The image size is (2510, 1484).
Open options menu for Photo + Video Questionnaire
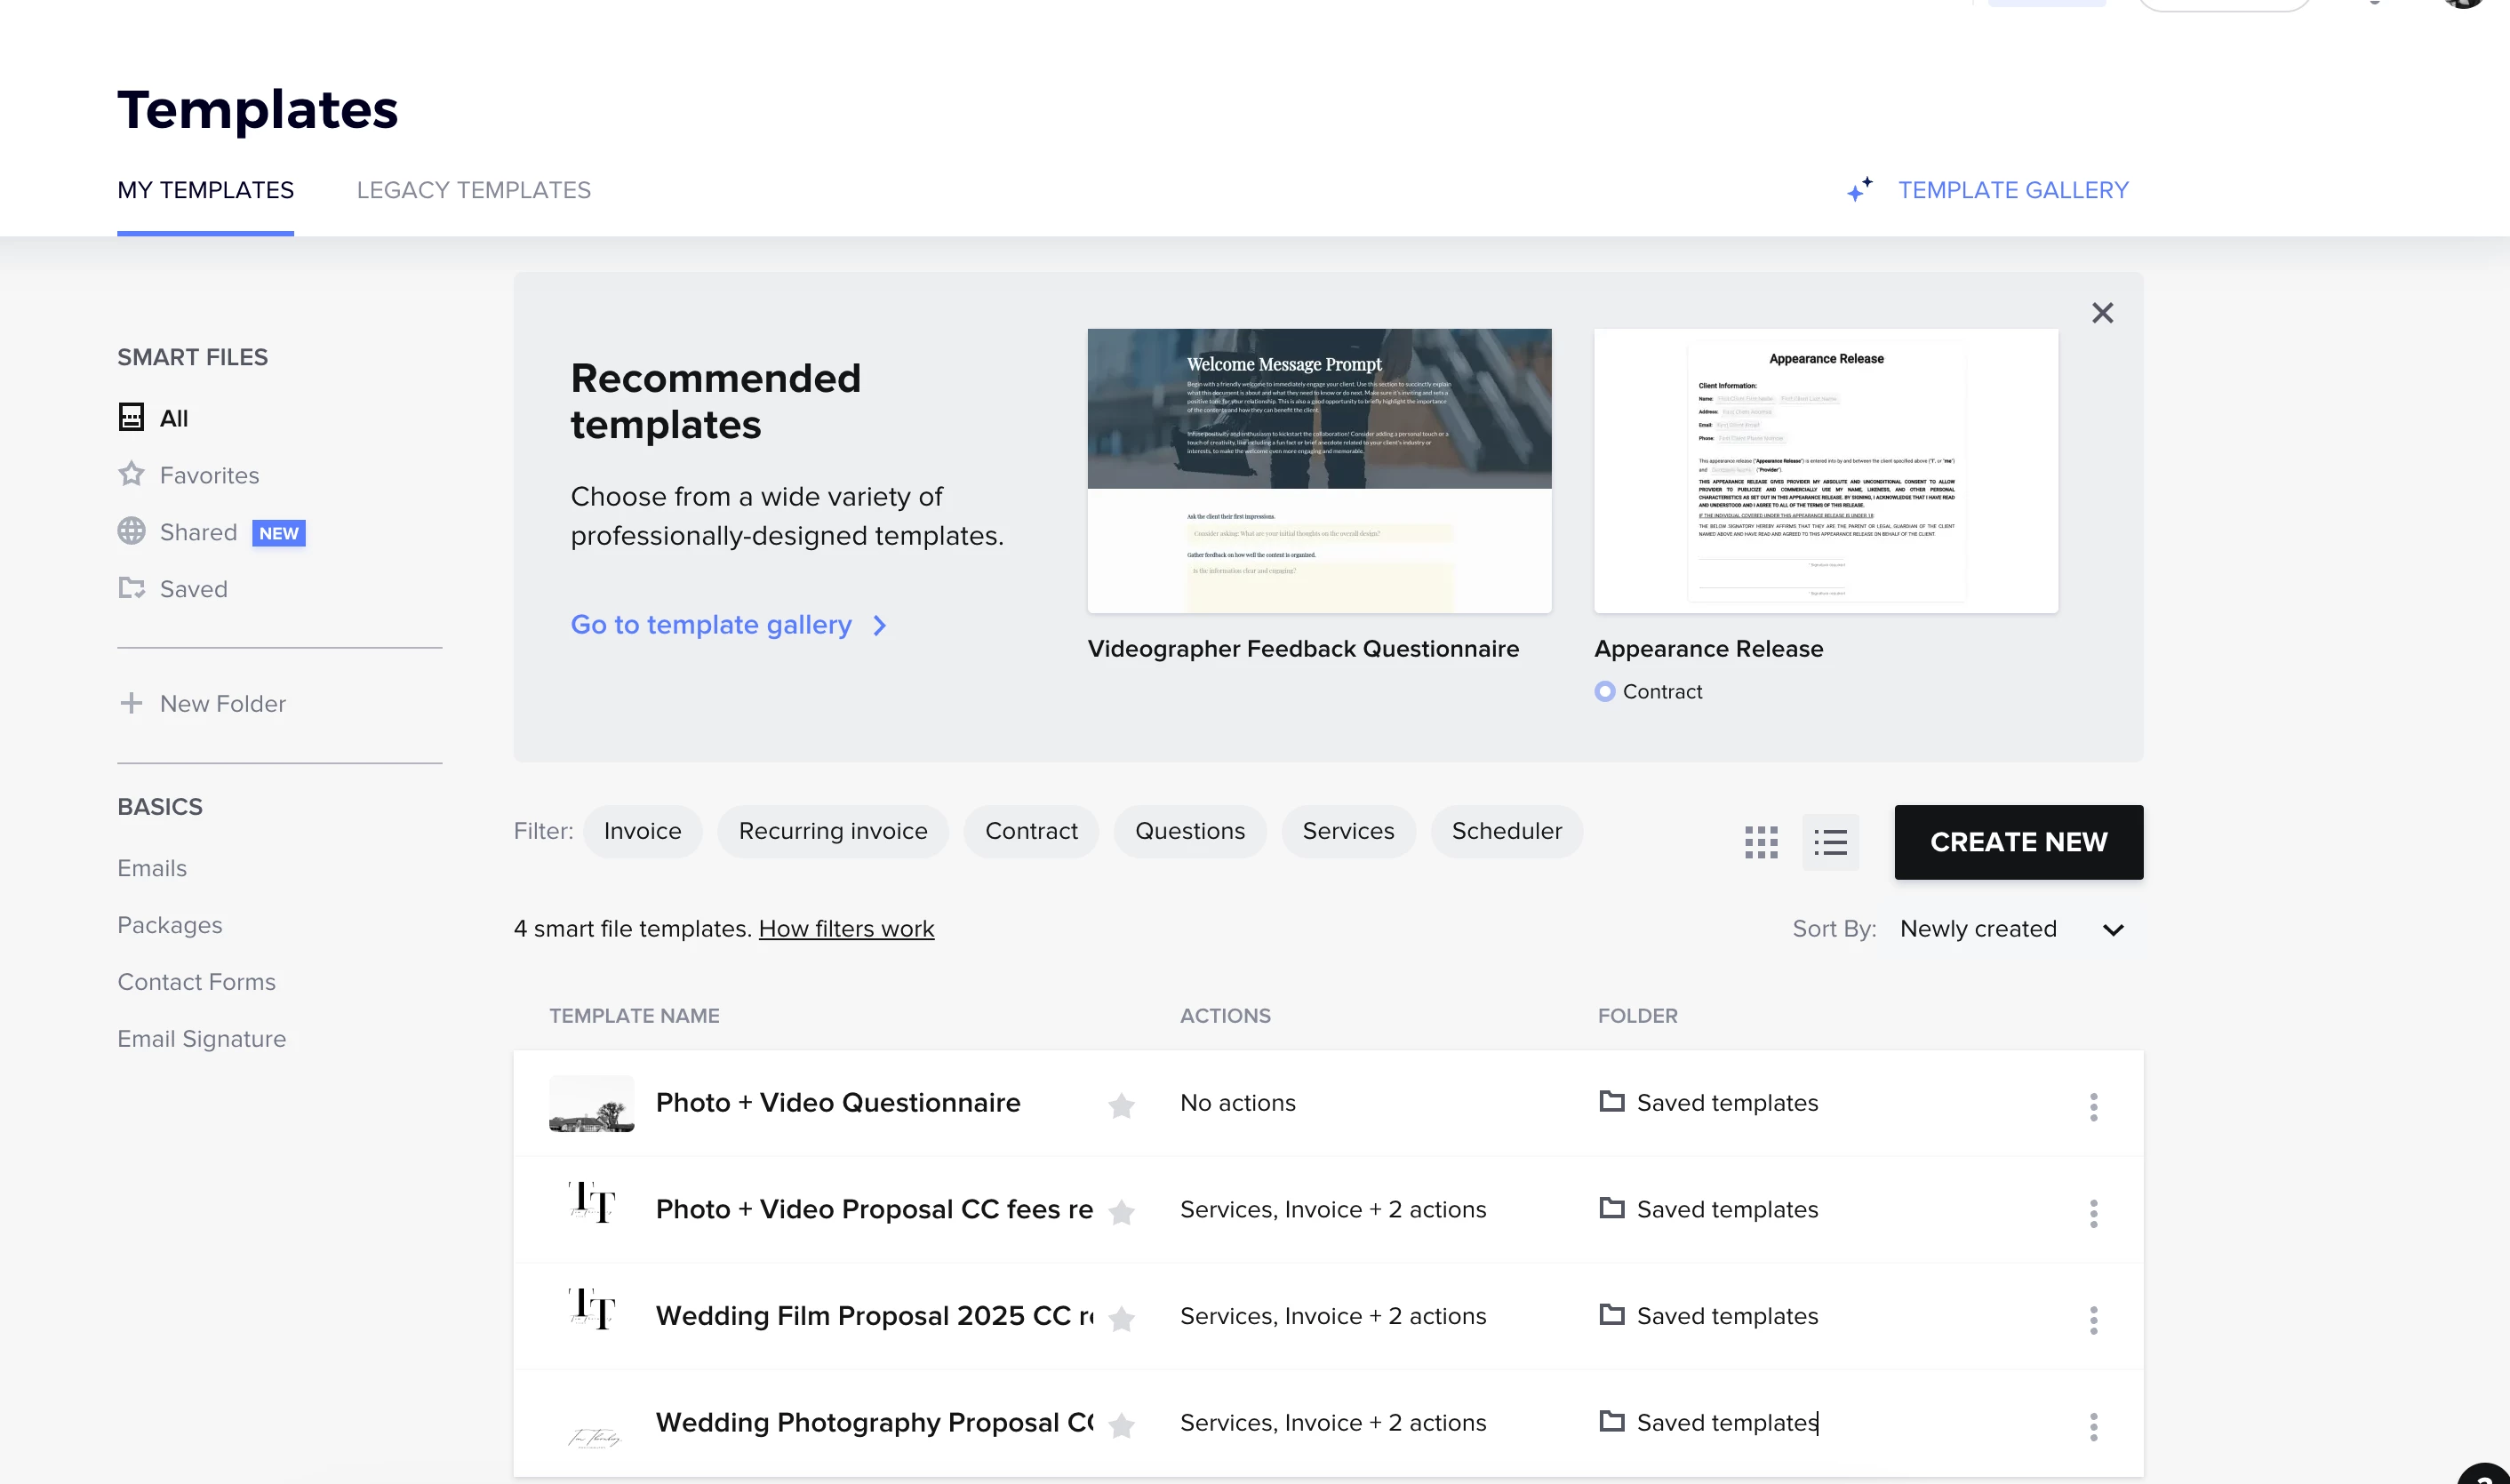tap(2093, 1106)
